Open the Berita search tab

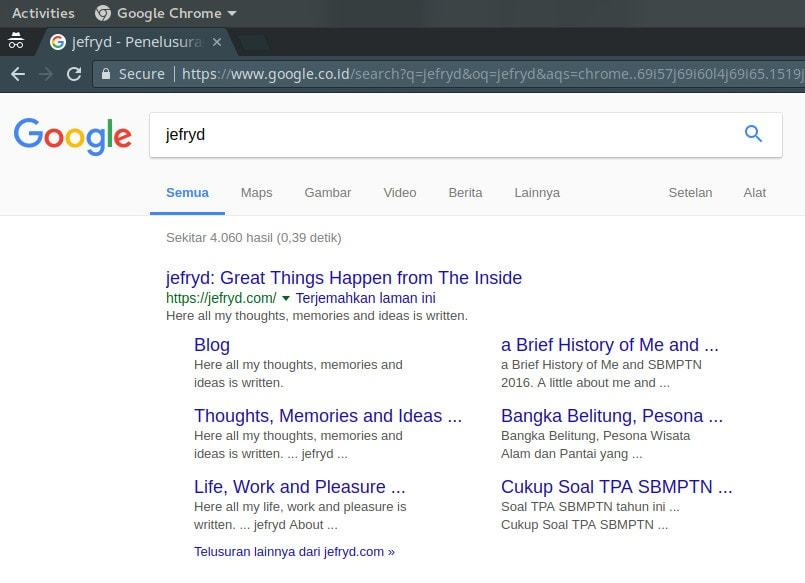tap(465, 193)
